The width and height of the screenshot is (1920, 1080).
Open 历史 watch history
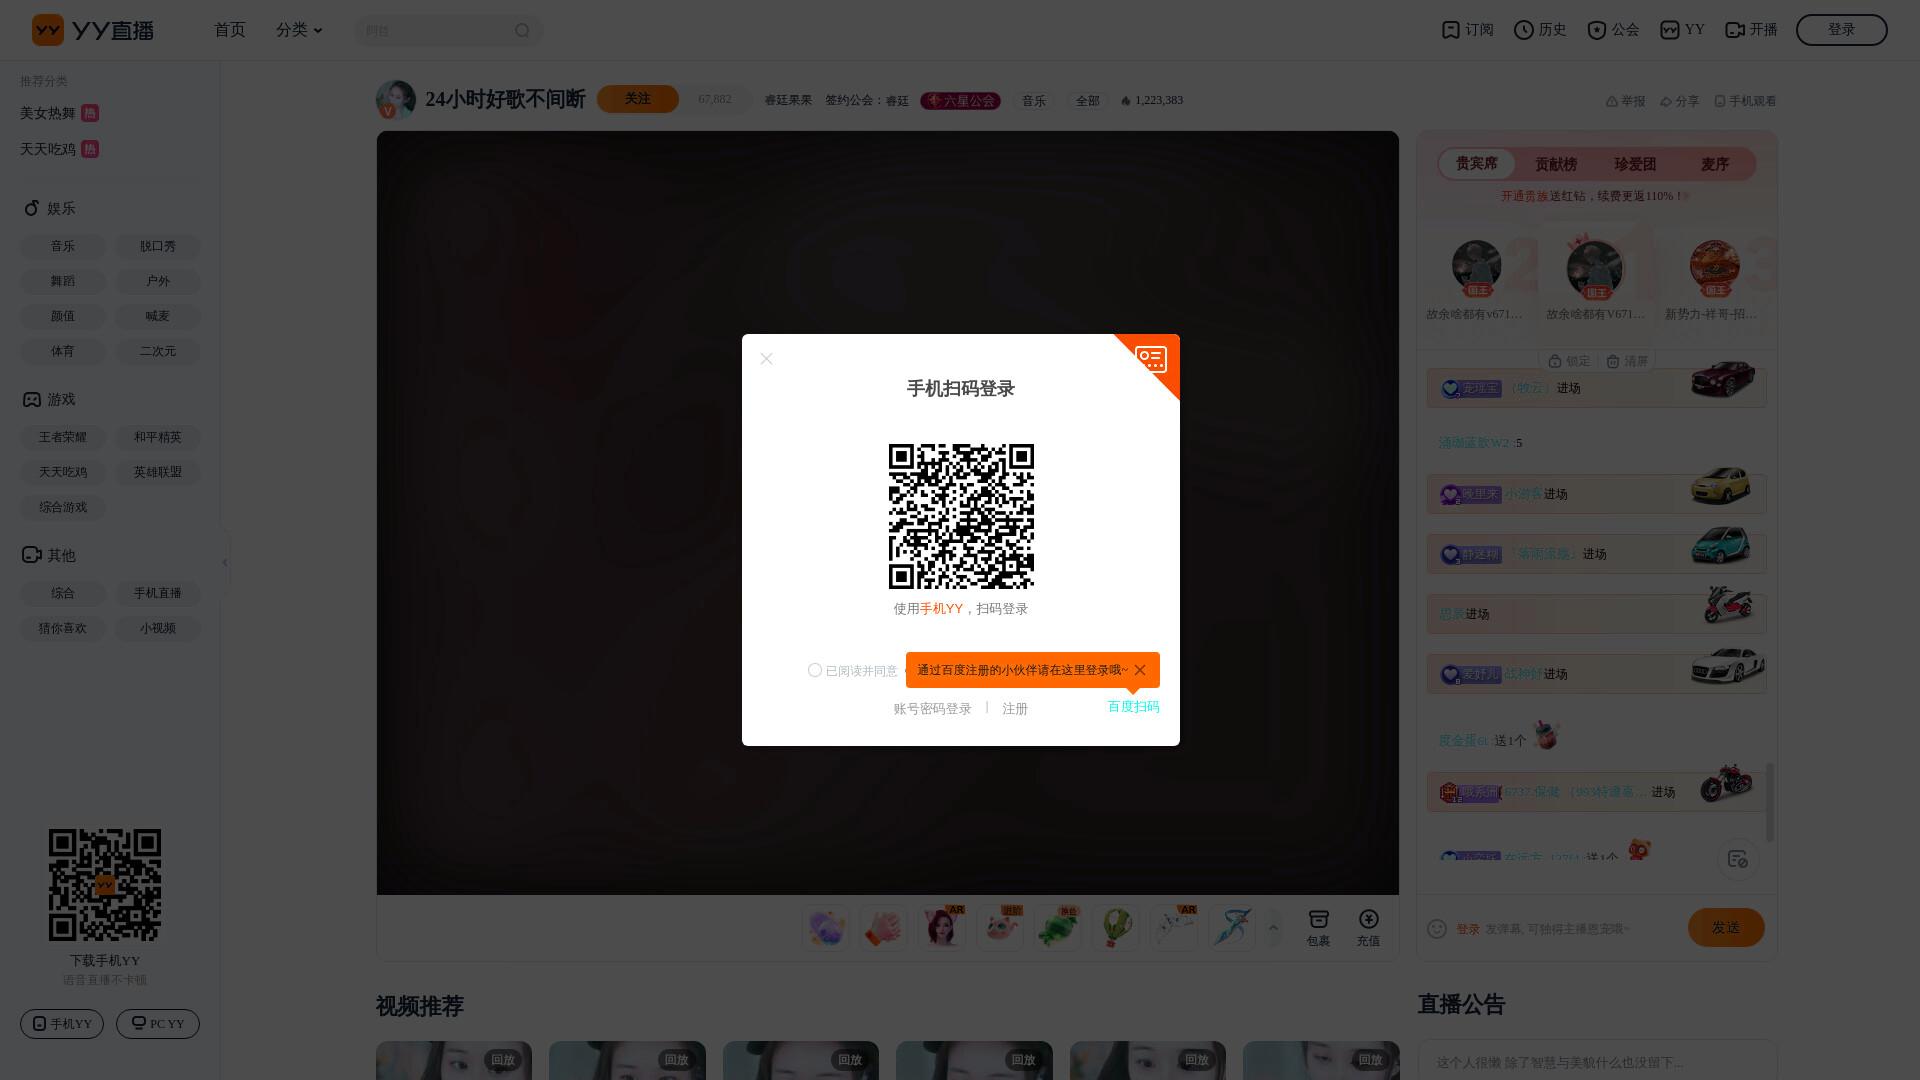[1540, 30]
